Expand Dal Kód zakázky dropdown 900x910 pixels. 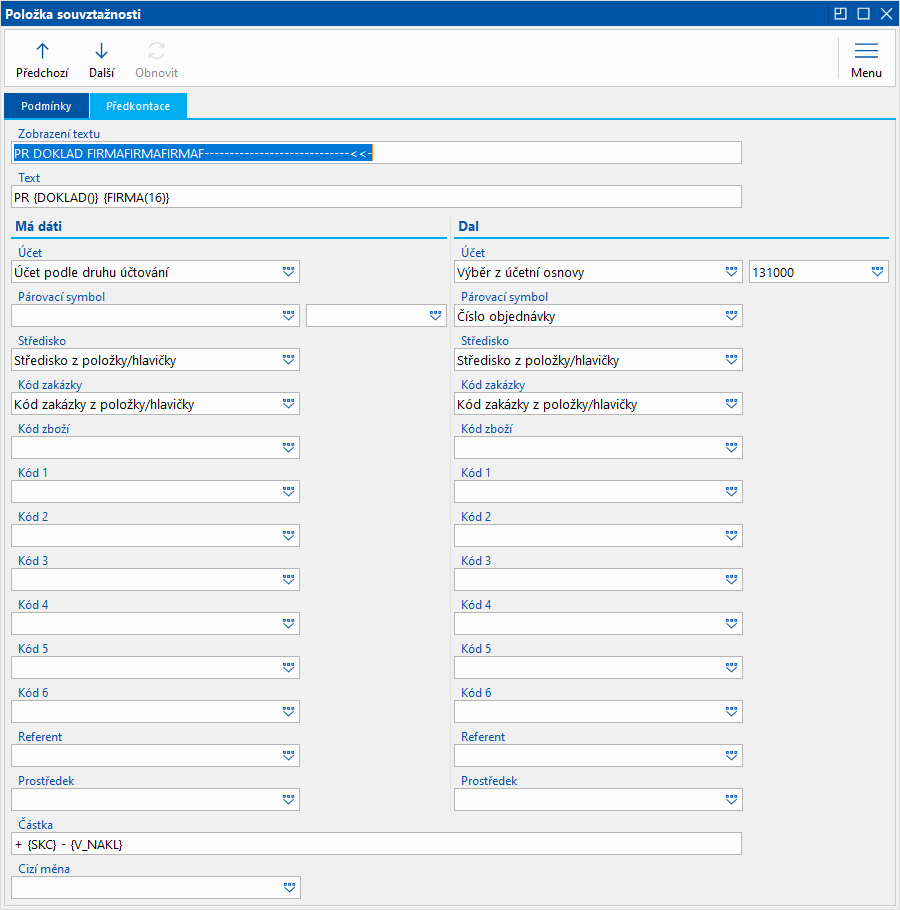click(732, 404)
